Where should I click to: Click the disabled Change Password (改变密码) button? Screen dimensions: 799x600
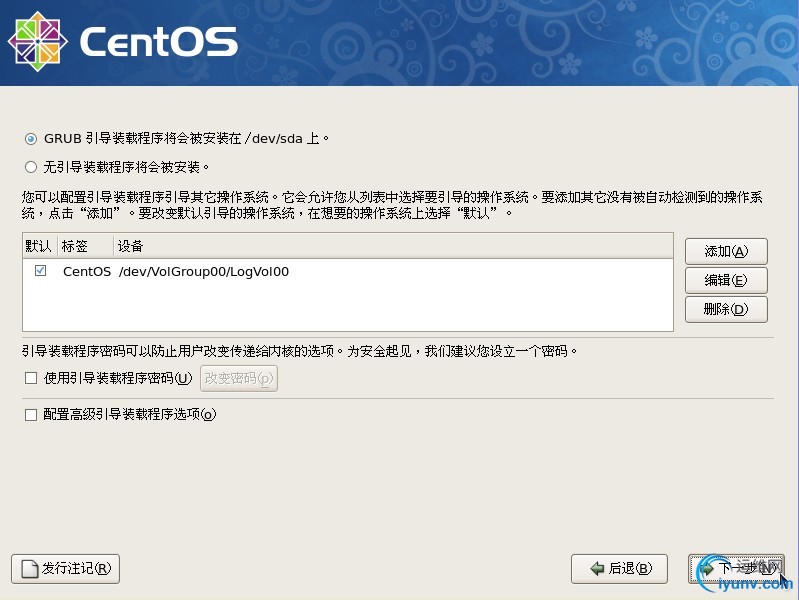(239, 378)
